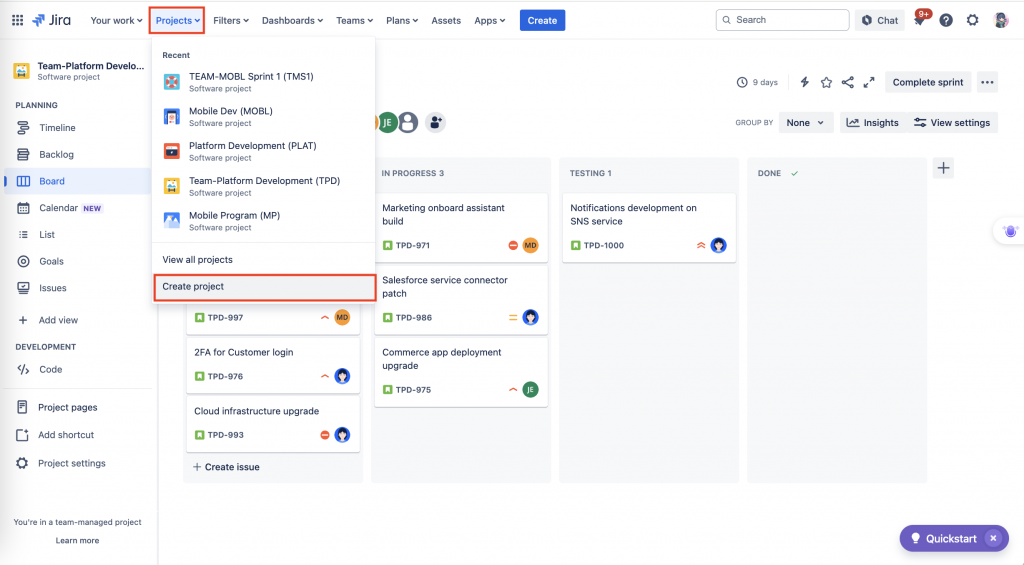This screenshot has width=1024, height=565.
Task: Add a new board column plus icon
Action: (x=943, y=168)
